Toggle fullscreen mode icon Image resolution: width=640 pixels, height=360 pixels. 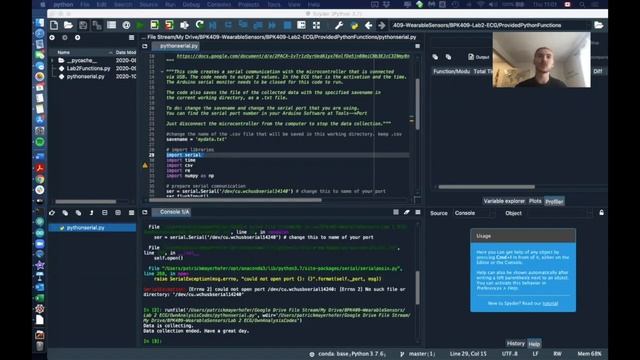[316, 25]
